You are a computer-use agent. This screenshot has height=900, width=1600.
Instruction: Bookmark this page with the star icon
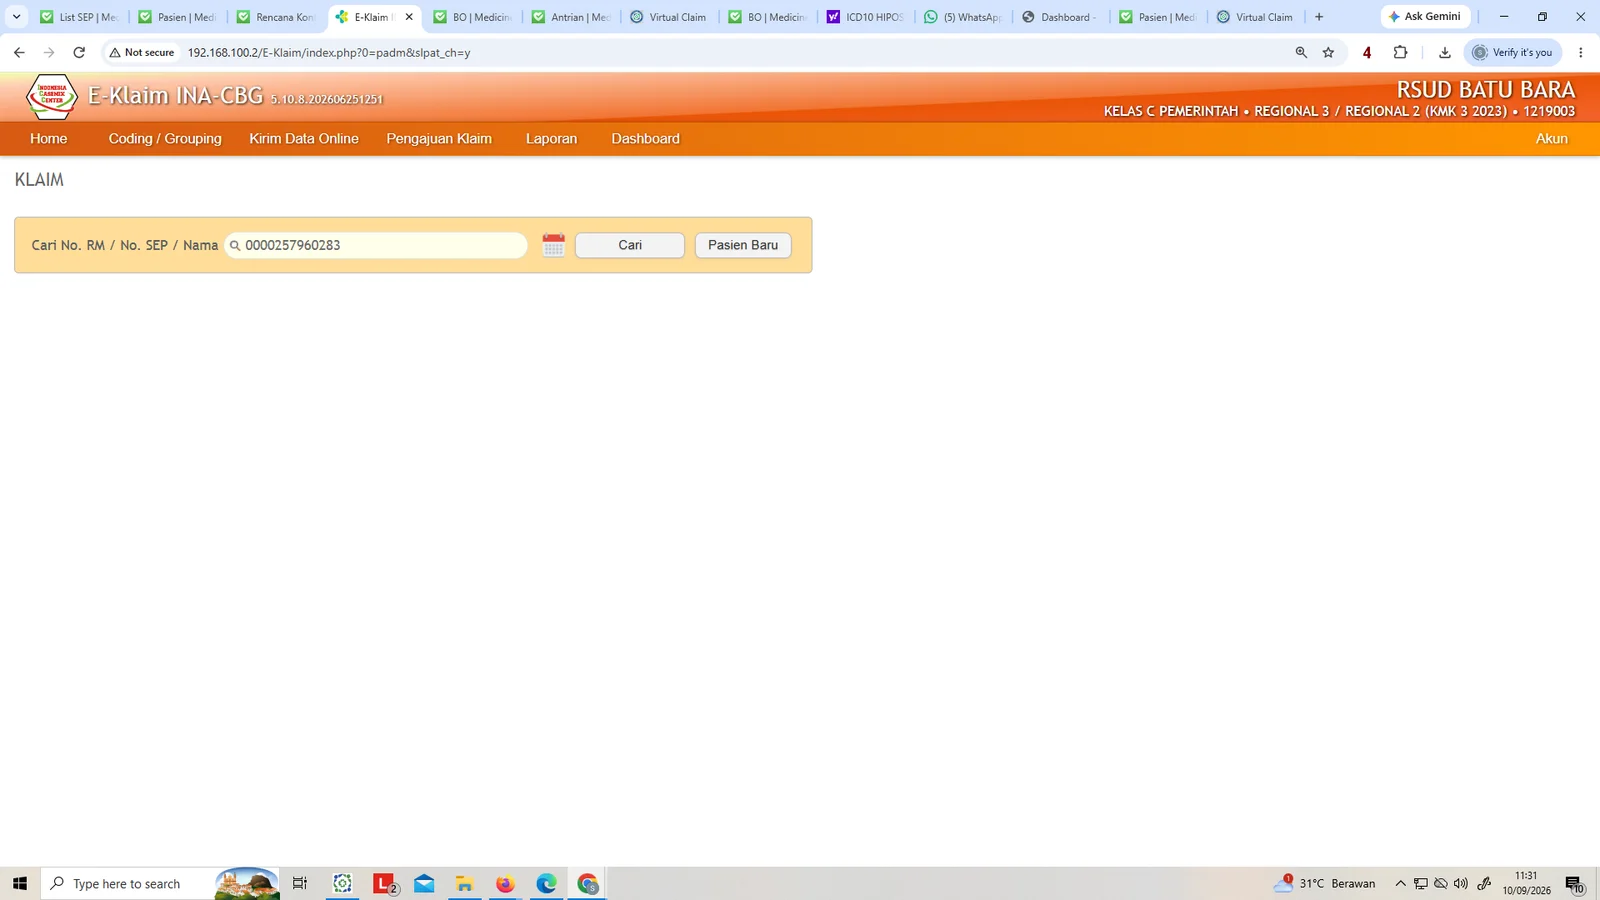[1328, 53]
